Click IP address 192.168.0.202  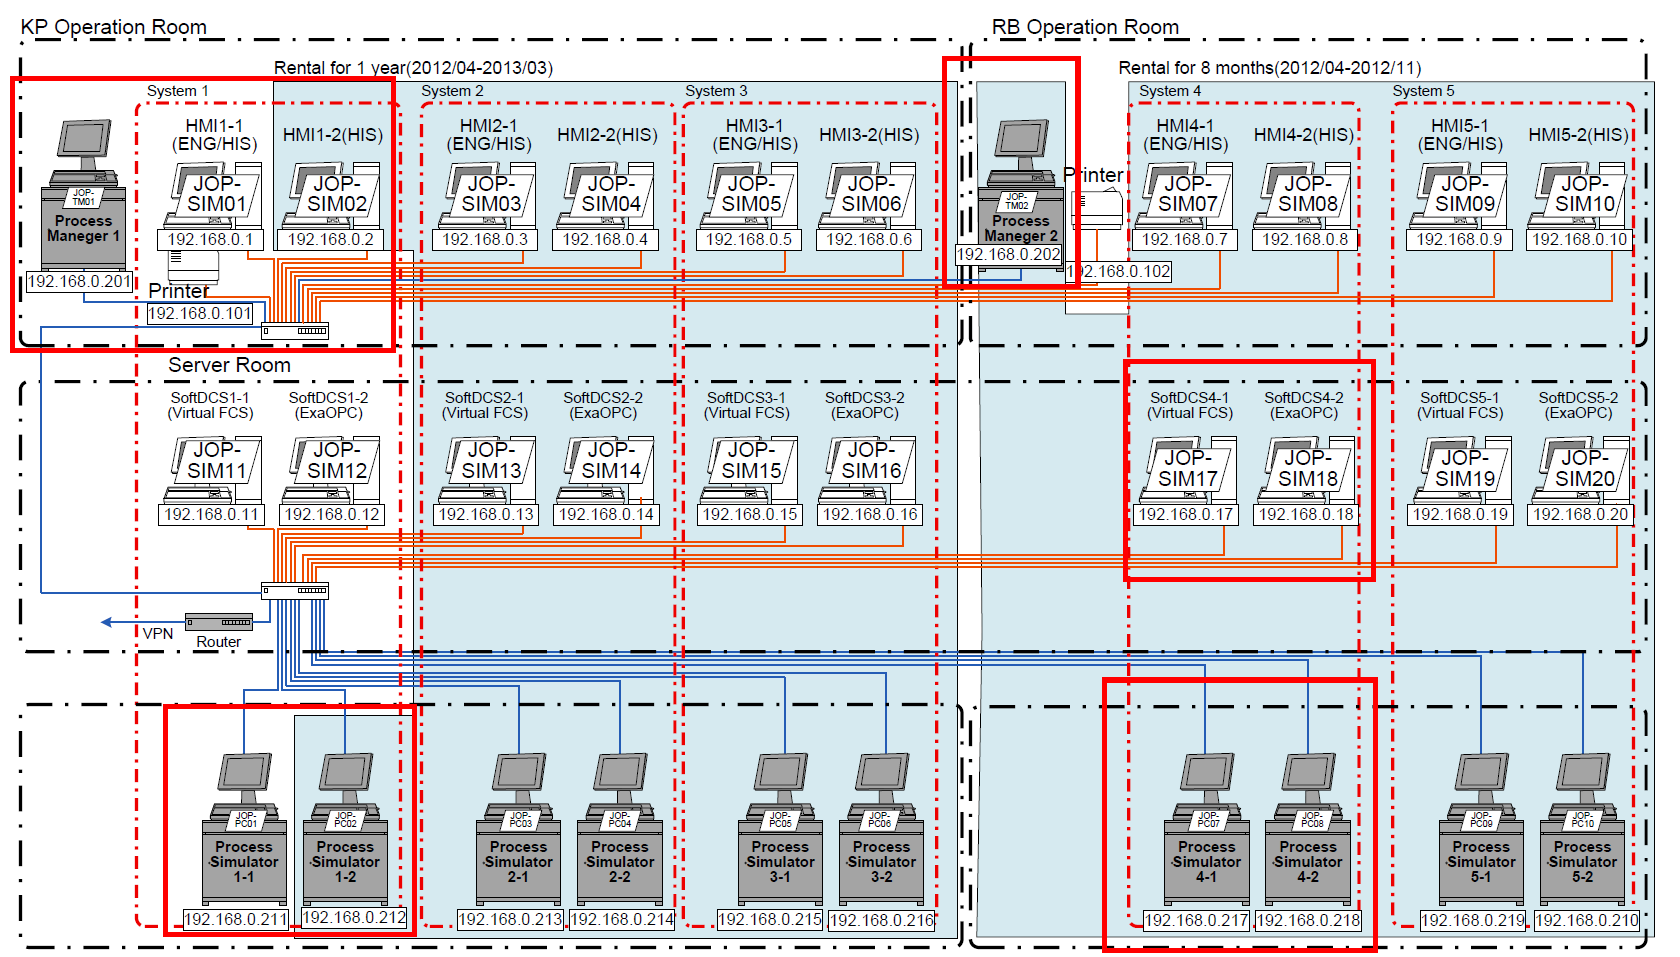[1009, 255]
